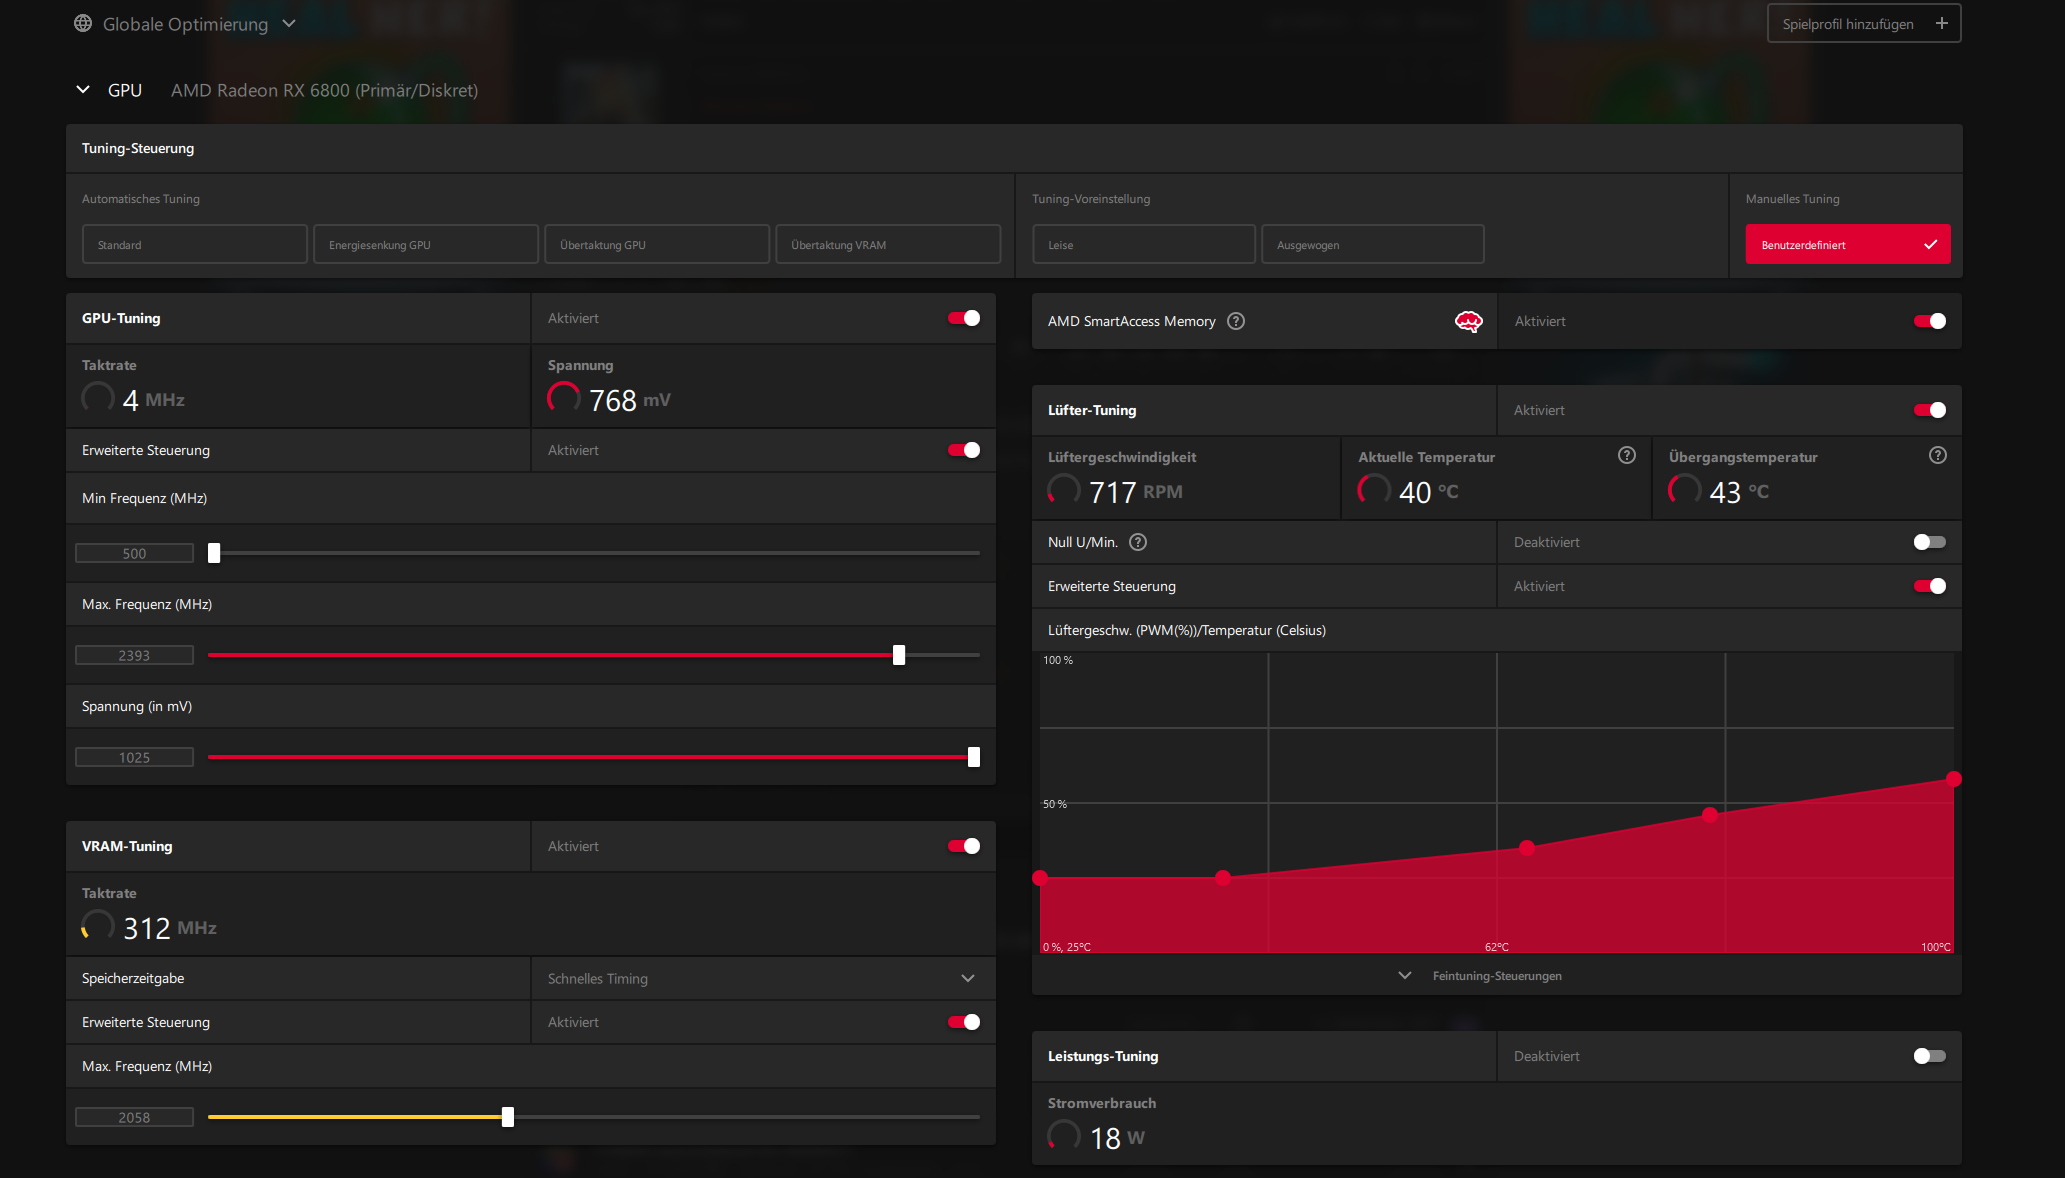The height and width of the screenshot is (1178, 2065).
Task: Collapse the GPU section chevron
Action: click(x=83, y=90)
